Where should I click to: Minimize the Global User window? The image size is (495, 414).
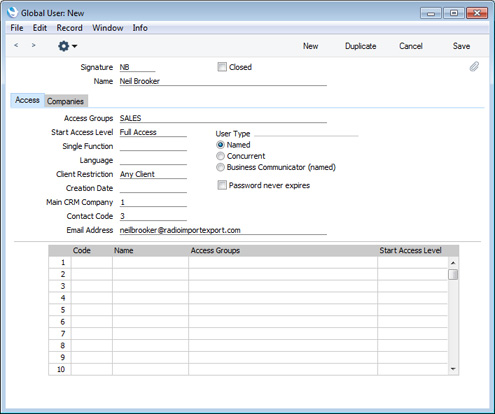coord(431,13)
